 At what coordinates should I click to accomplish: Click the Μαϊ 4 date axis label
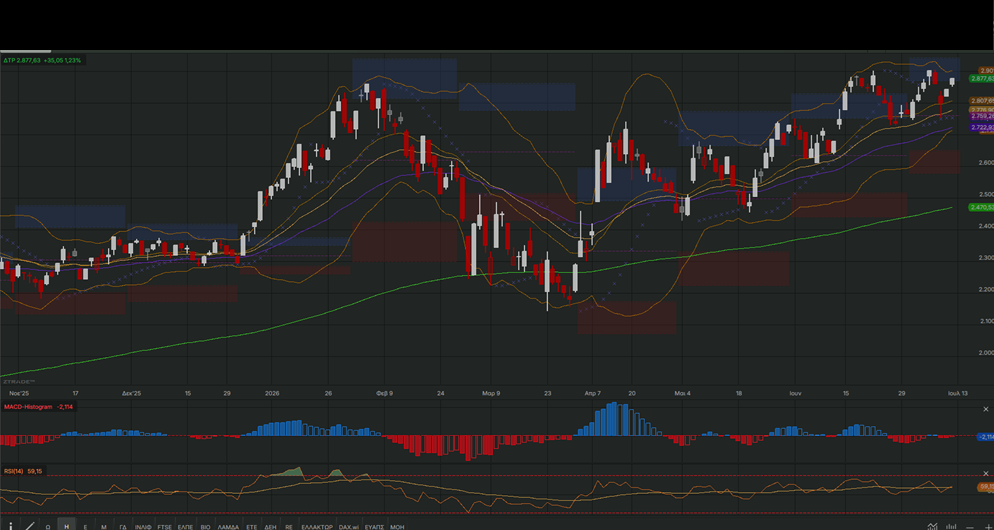[683, 393]
